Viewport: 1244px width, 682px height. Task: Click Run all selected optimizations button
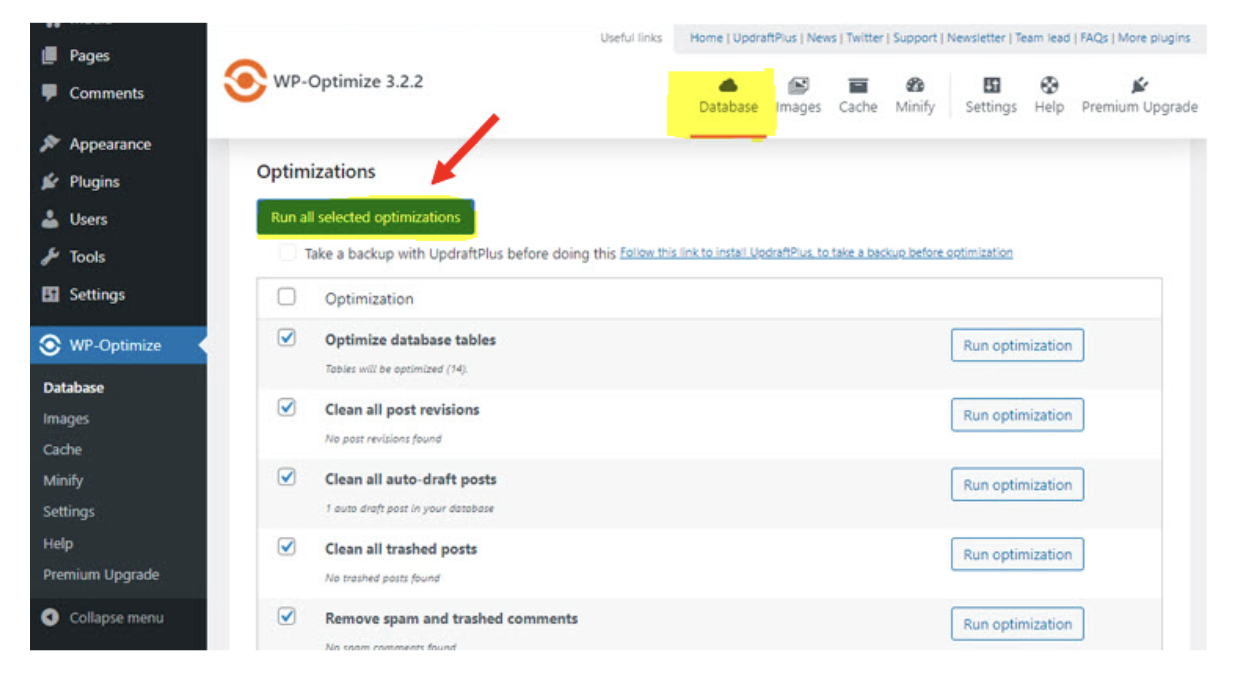pyautogui.click(x=366, y=218)
